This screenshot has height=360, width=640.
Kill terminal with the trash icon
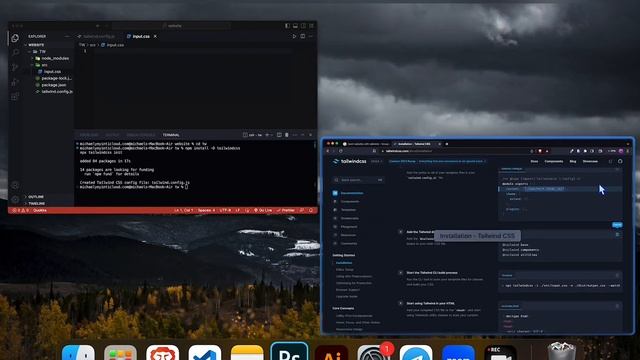coord(287,135)
